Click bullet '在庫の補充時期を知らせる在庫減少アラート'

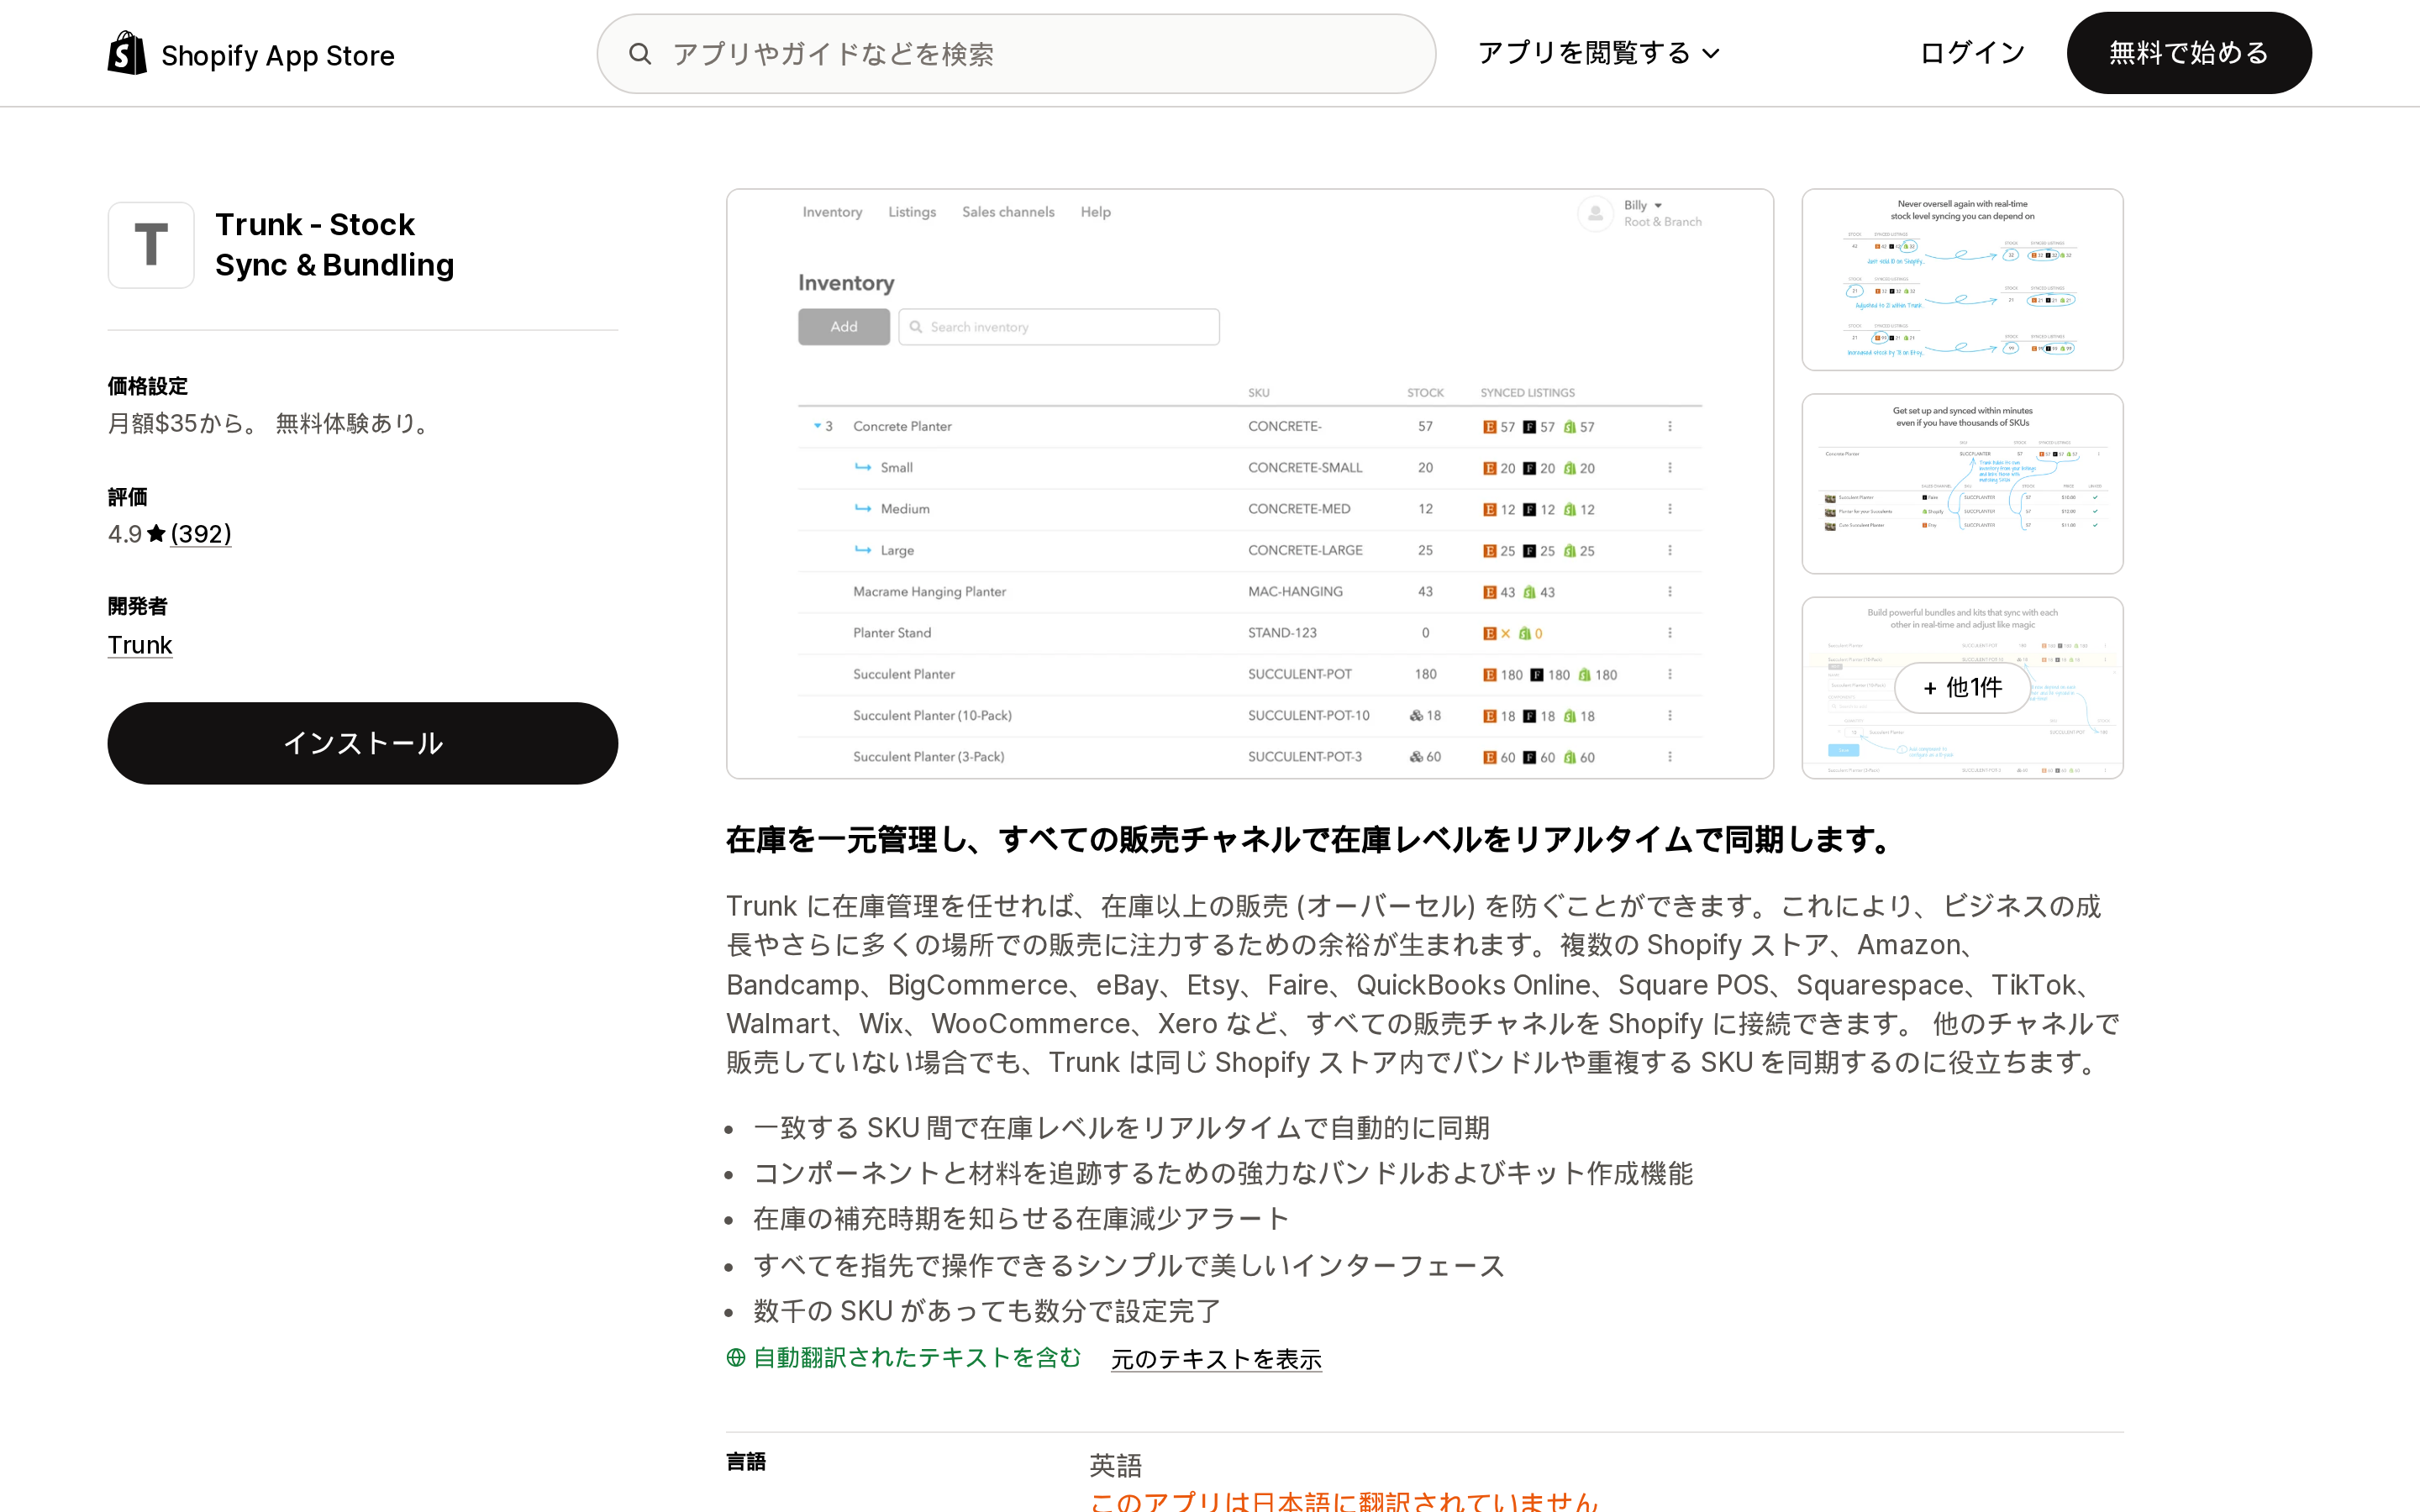click(1021, 1218)
